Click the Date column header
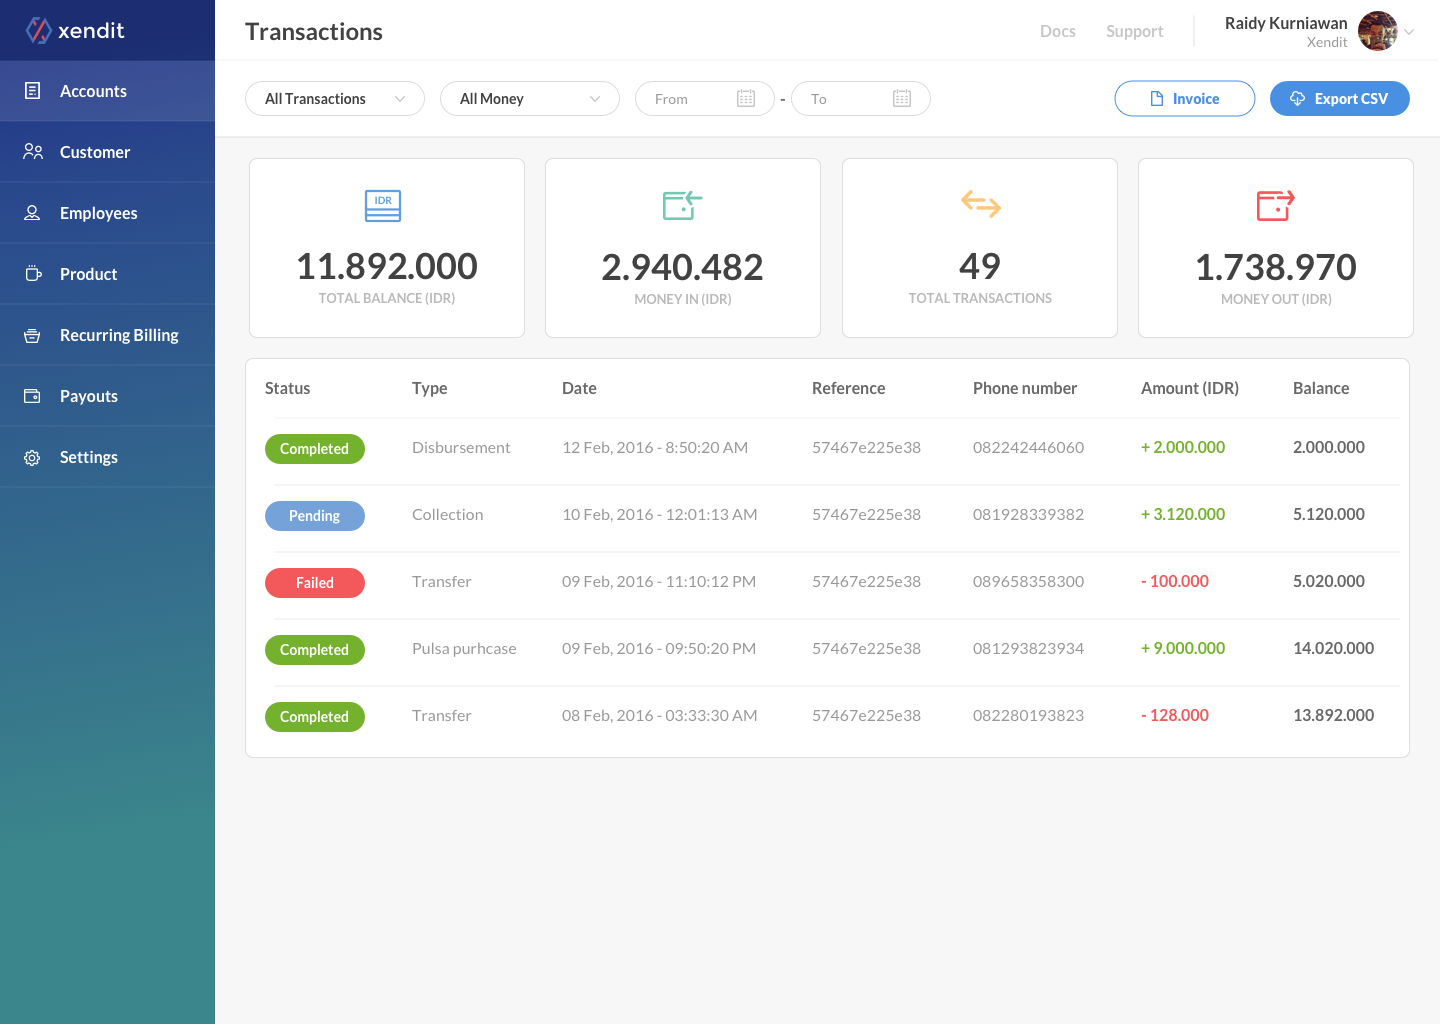1440x1024 pixels. point(579,388)
